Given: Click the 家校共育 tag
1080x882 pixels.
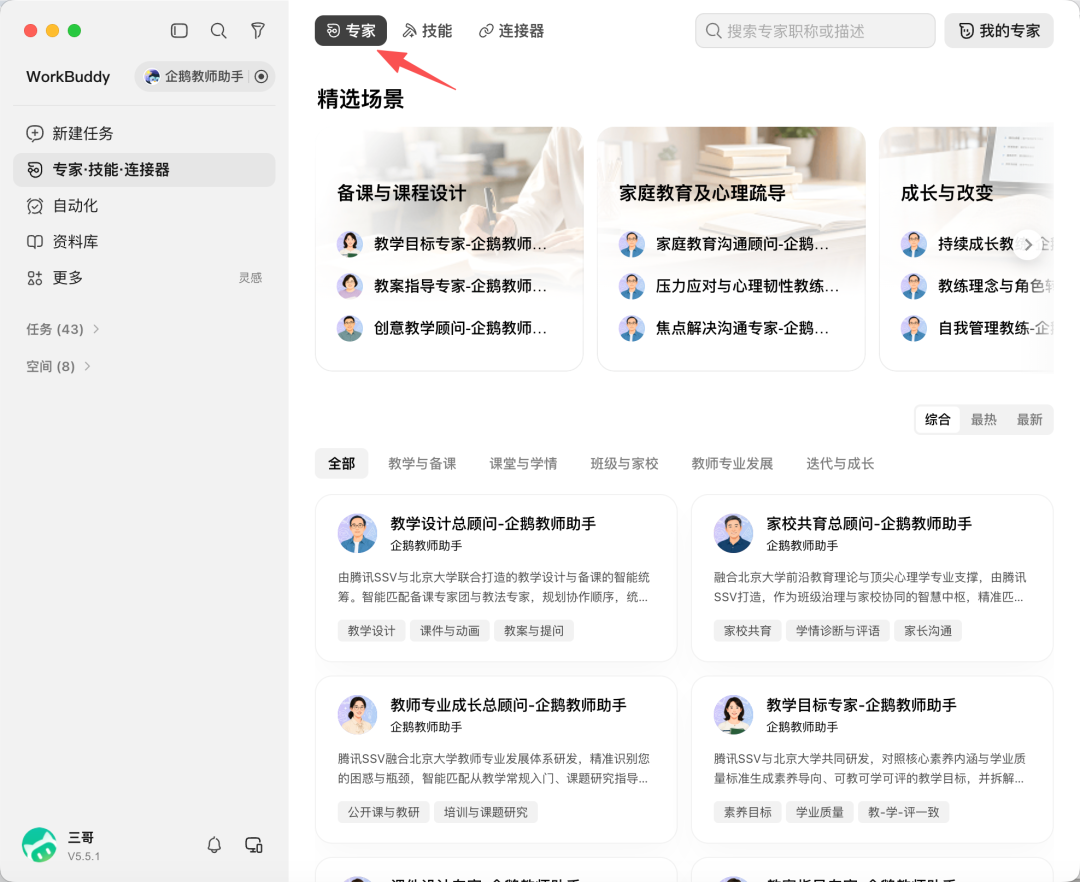Looking at the screenshot, I should coord(748,631).
